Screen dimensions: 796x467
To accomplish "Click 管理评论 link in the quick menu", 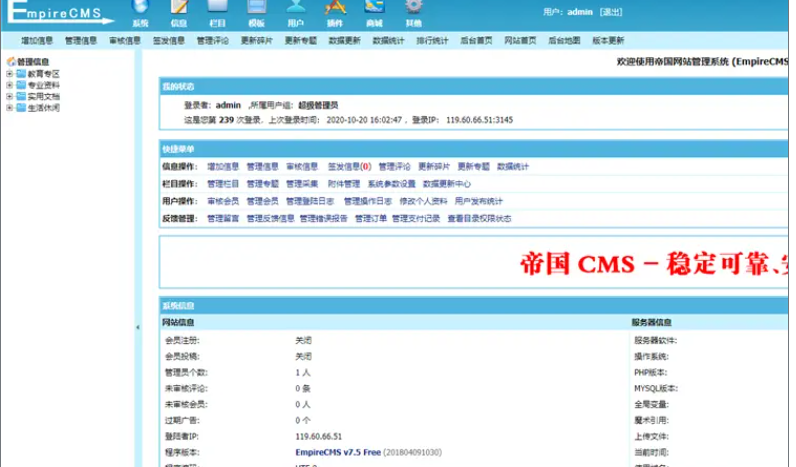I will [394, 166].
